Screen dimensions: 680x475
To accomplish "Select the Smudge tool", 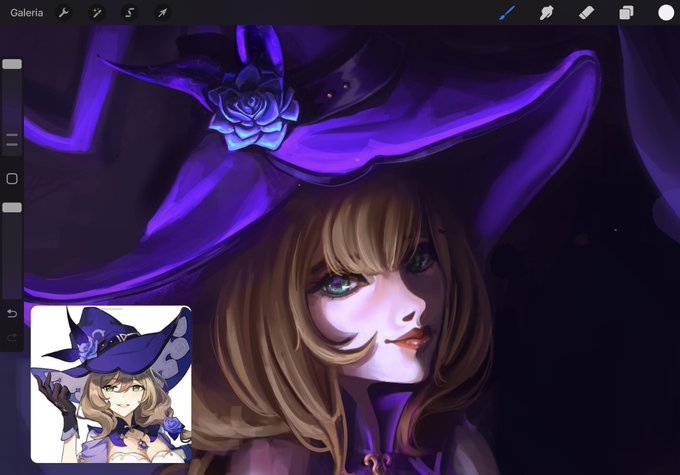I will tap(546, 13).
